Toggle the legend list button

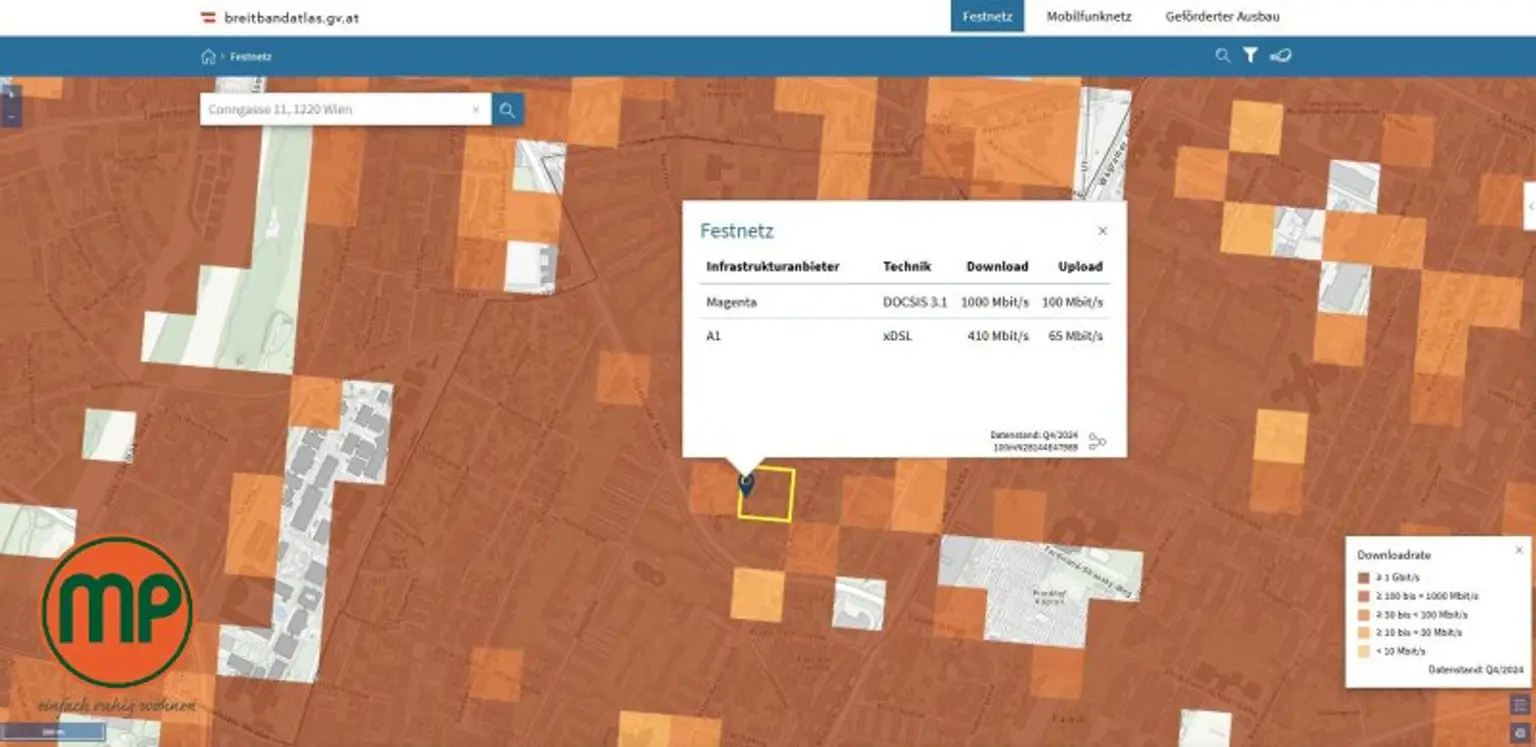tap(1520, 705)
